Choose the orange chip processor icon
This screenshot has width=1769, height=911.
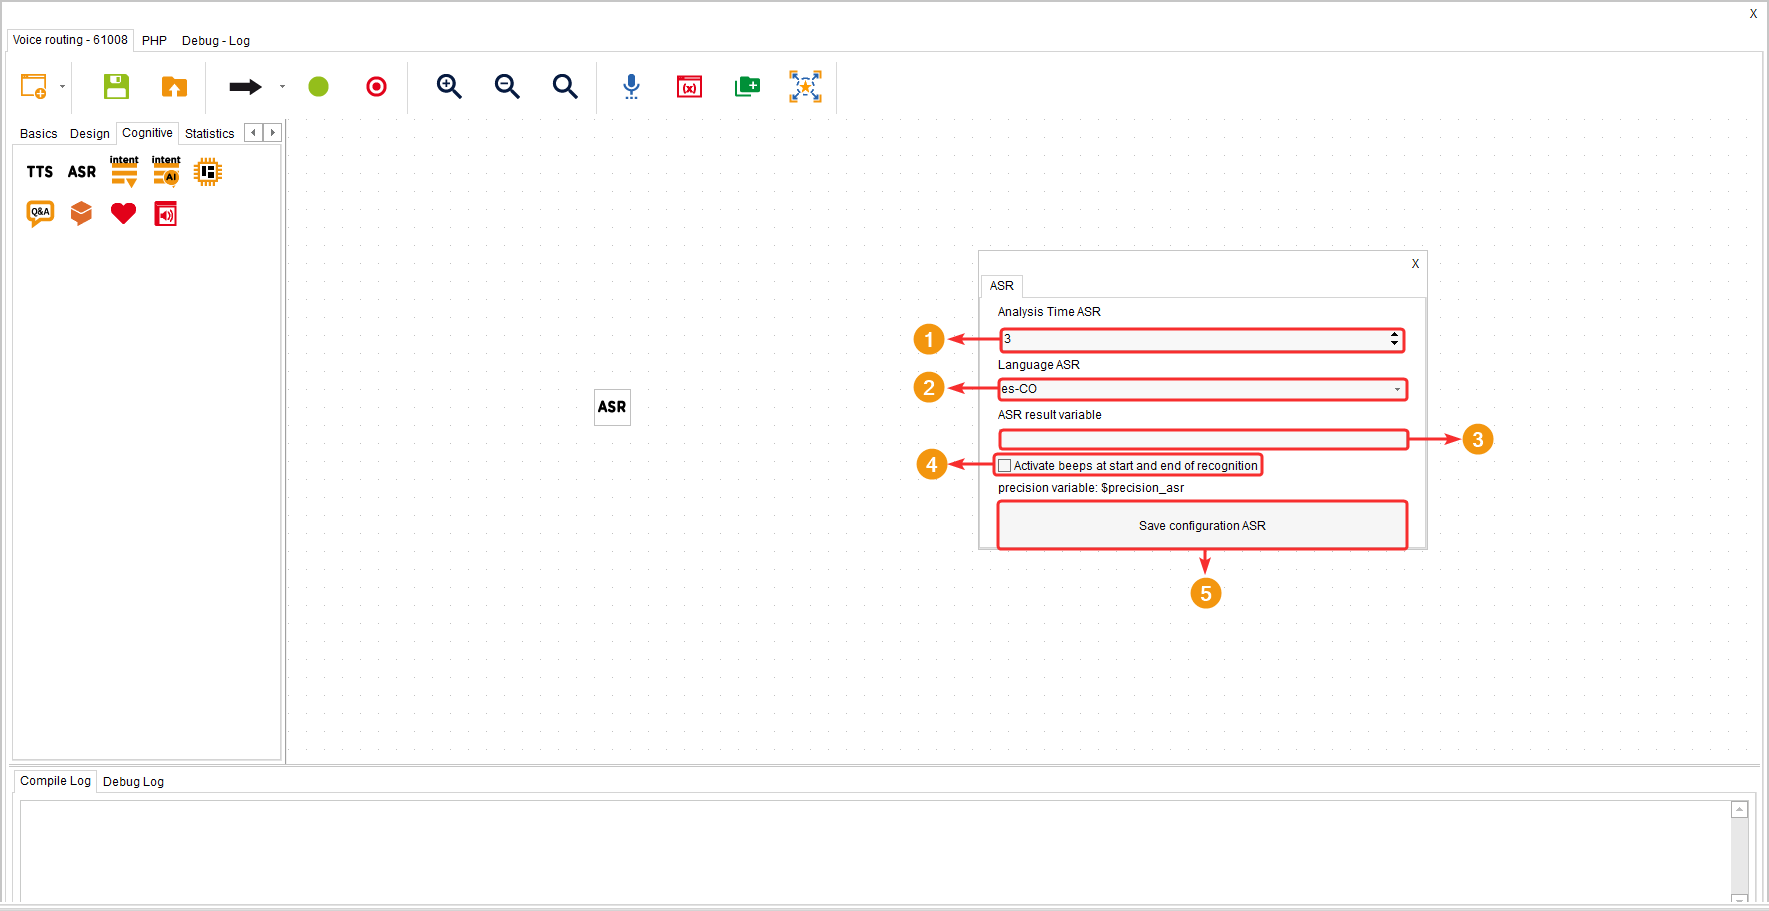coord(208,172)
